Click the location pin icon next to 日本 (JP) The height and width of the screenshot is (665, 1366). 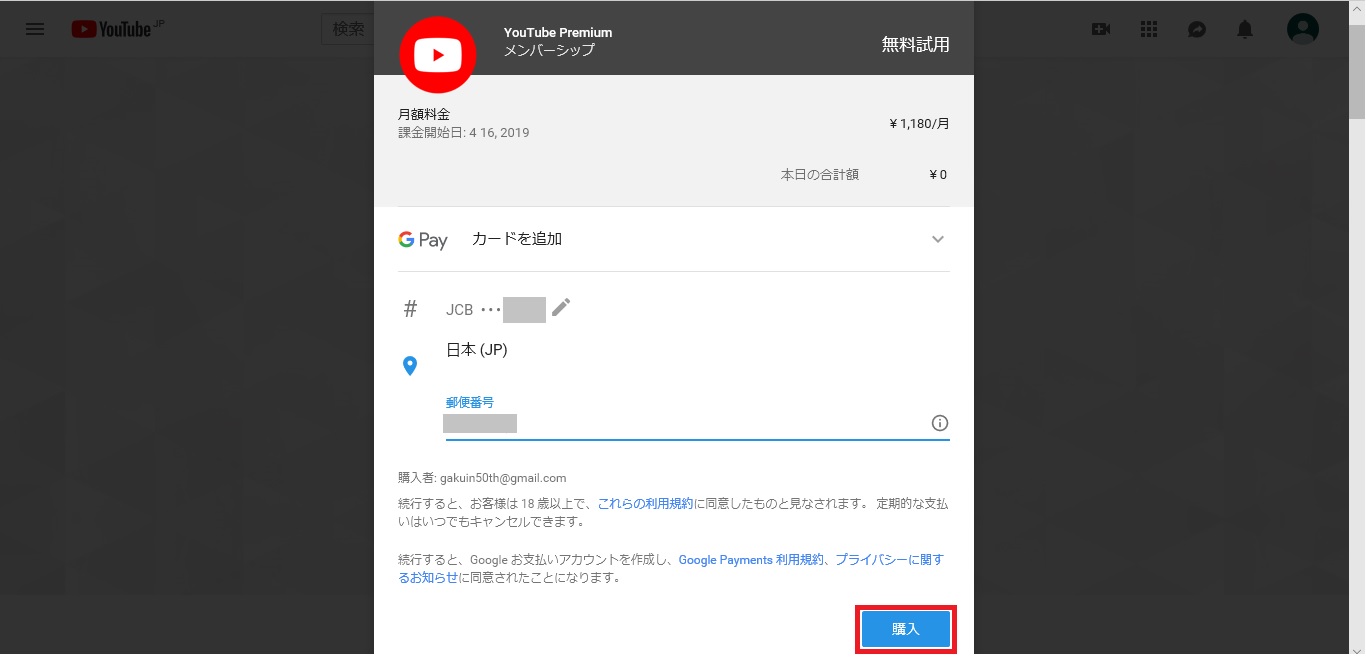click(410, 364)
